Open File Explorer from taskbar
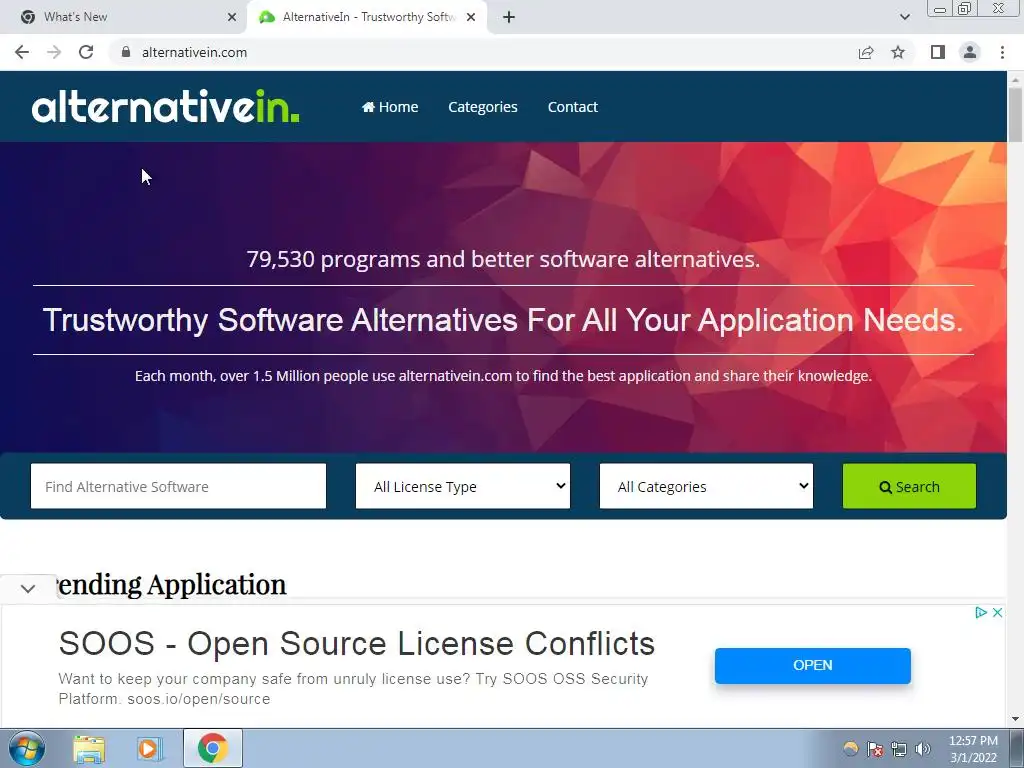The height and width of the screenshot is (768, 1024). 89,748
